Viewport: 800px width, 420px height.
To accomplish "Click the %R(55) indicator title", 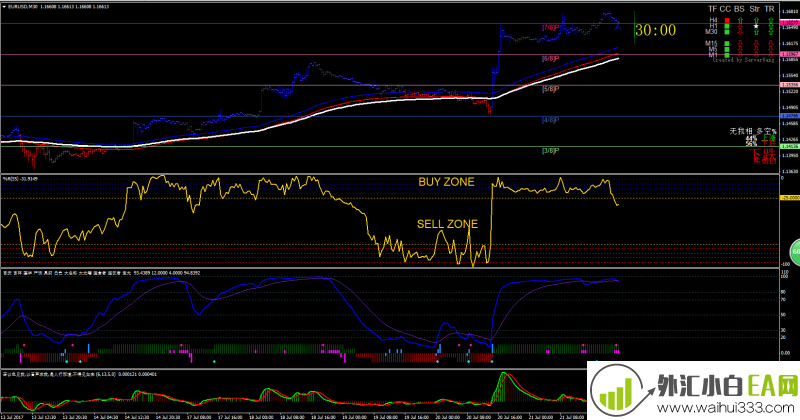I will [10, 179].
